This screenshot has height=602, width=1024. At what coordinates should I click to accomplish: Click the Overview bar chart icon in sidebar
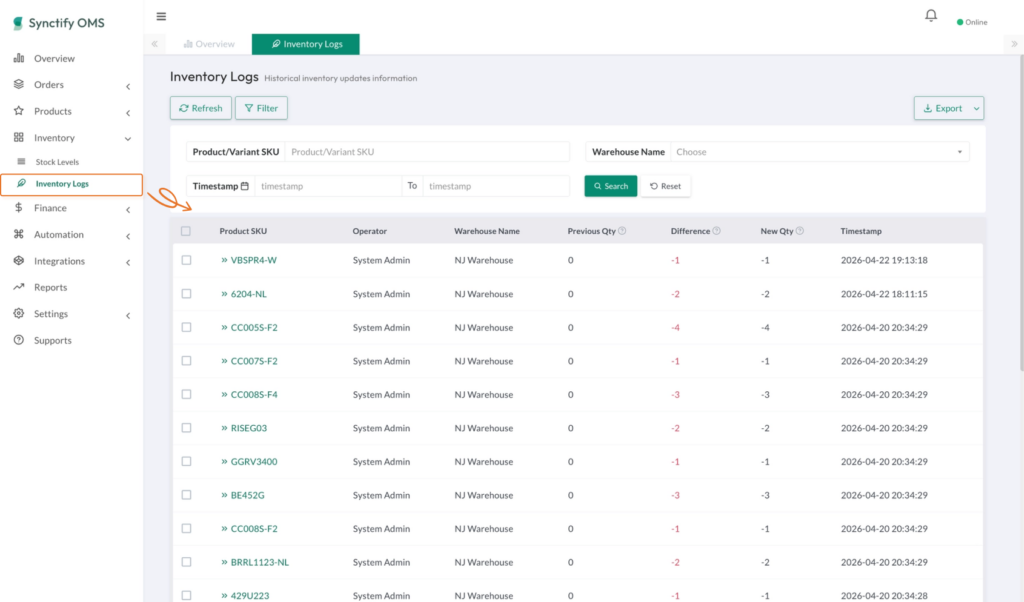click(x=19, y=58)
